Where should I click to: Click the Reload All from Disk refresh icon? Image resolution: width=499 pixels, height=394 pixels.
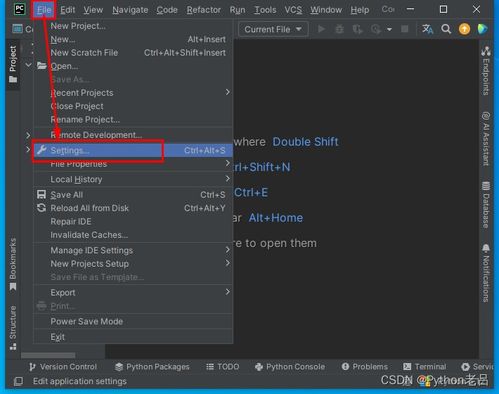pyautogui.click(x=41, y=208)
